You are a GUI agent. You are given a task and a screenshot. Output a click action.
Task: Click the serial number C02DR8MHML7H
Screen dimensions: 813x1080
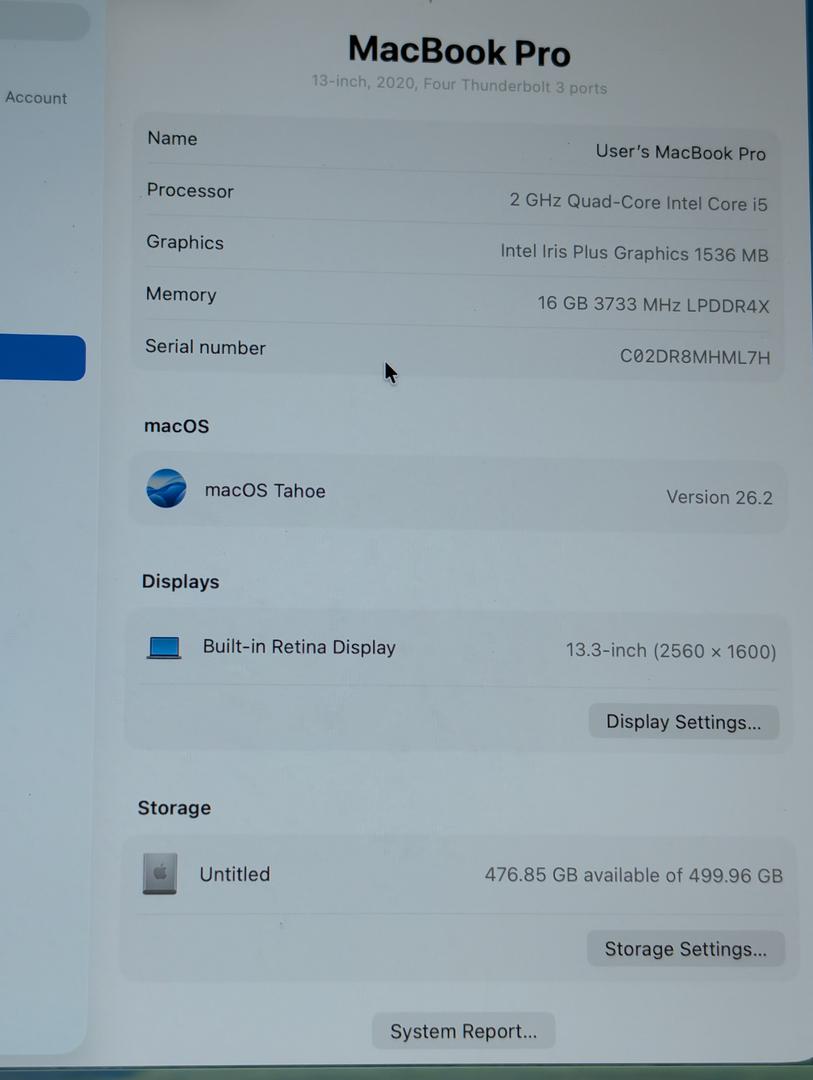(x=694, y=357)
